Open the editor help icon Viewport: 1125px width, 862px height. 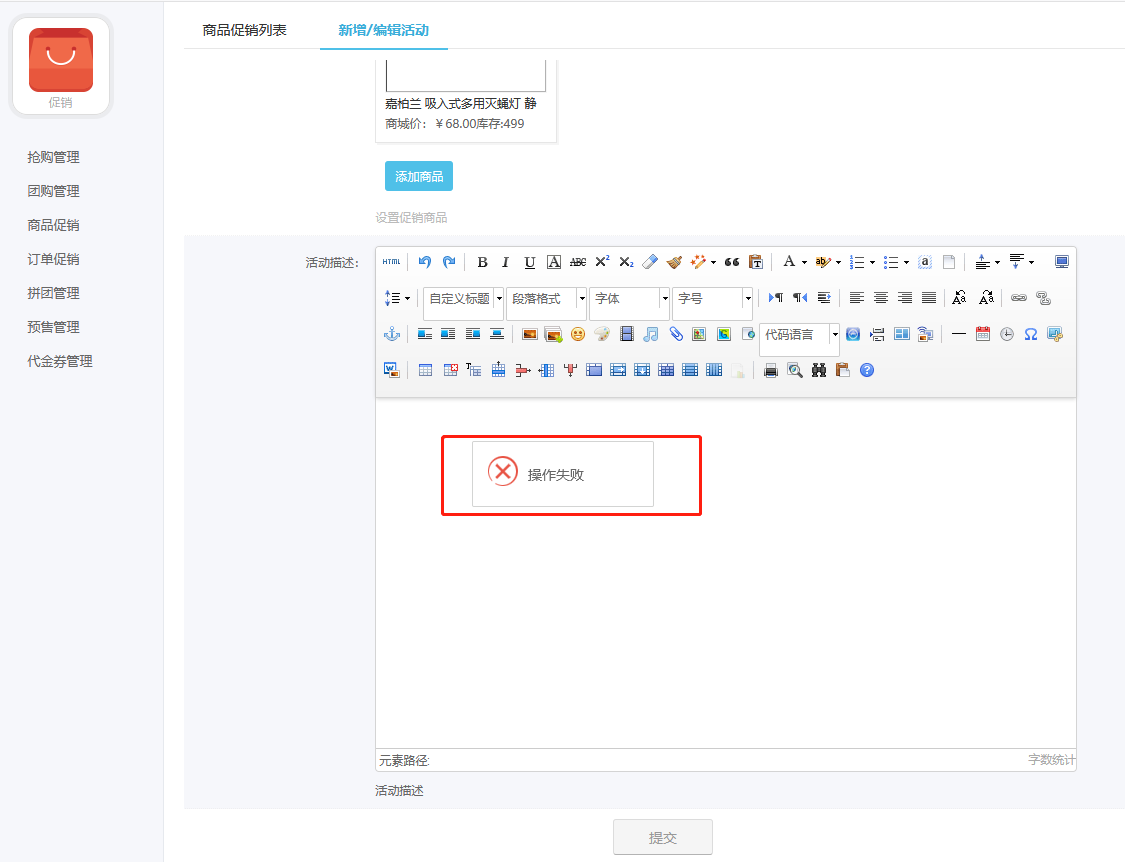866,369
